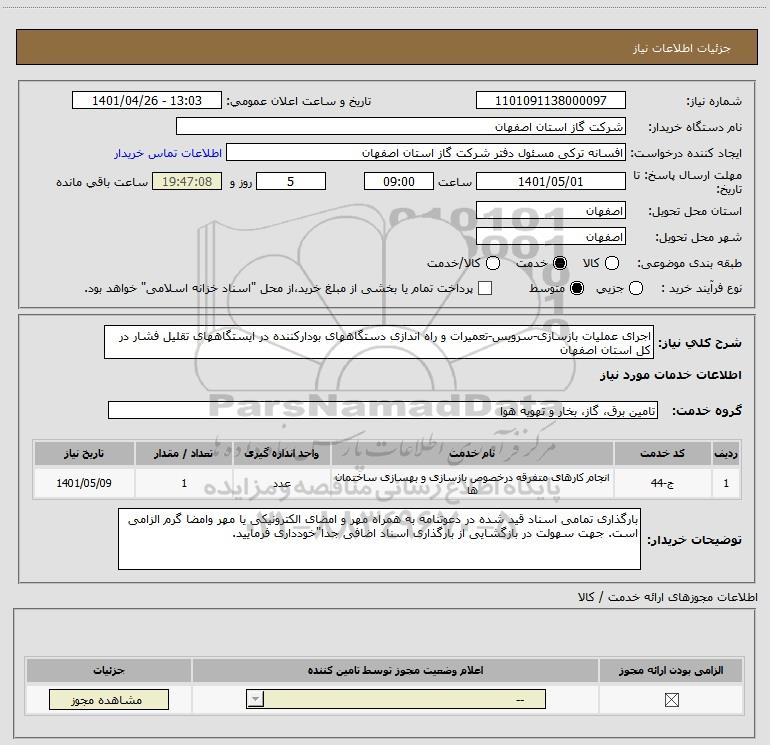Click the delivery province field اصفهان
The height and width of the screenshot is (745, 770).
550,211
